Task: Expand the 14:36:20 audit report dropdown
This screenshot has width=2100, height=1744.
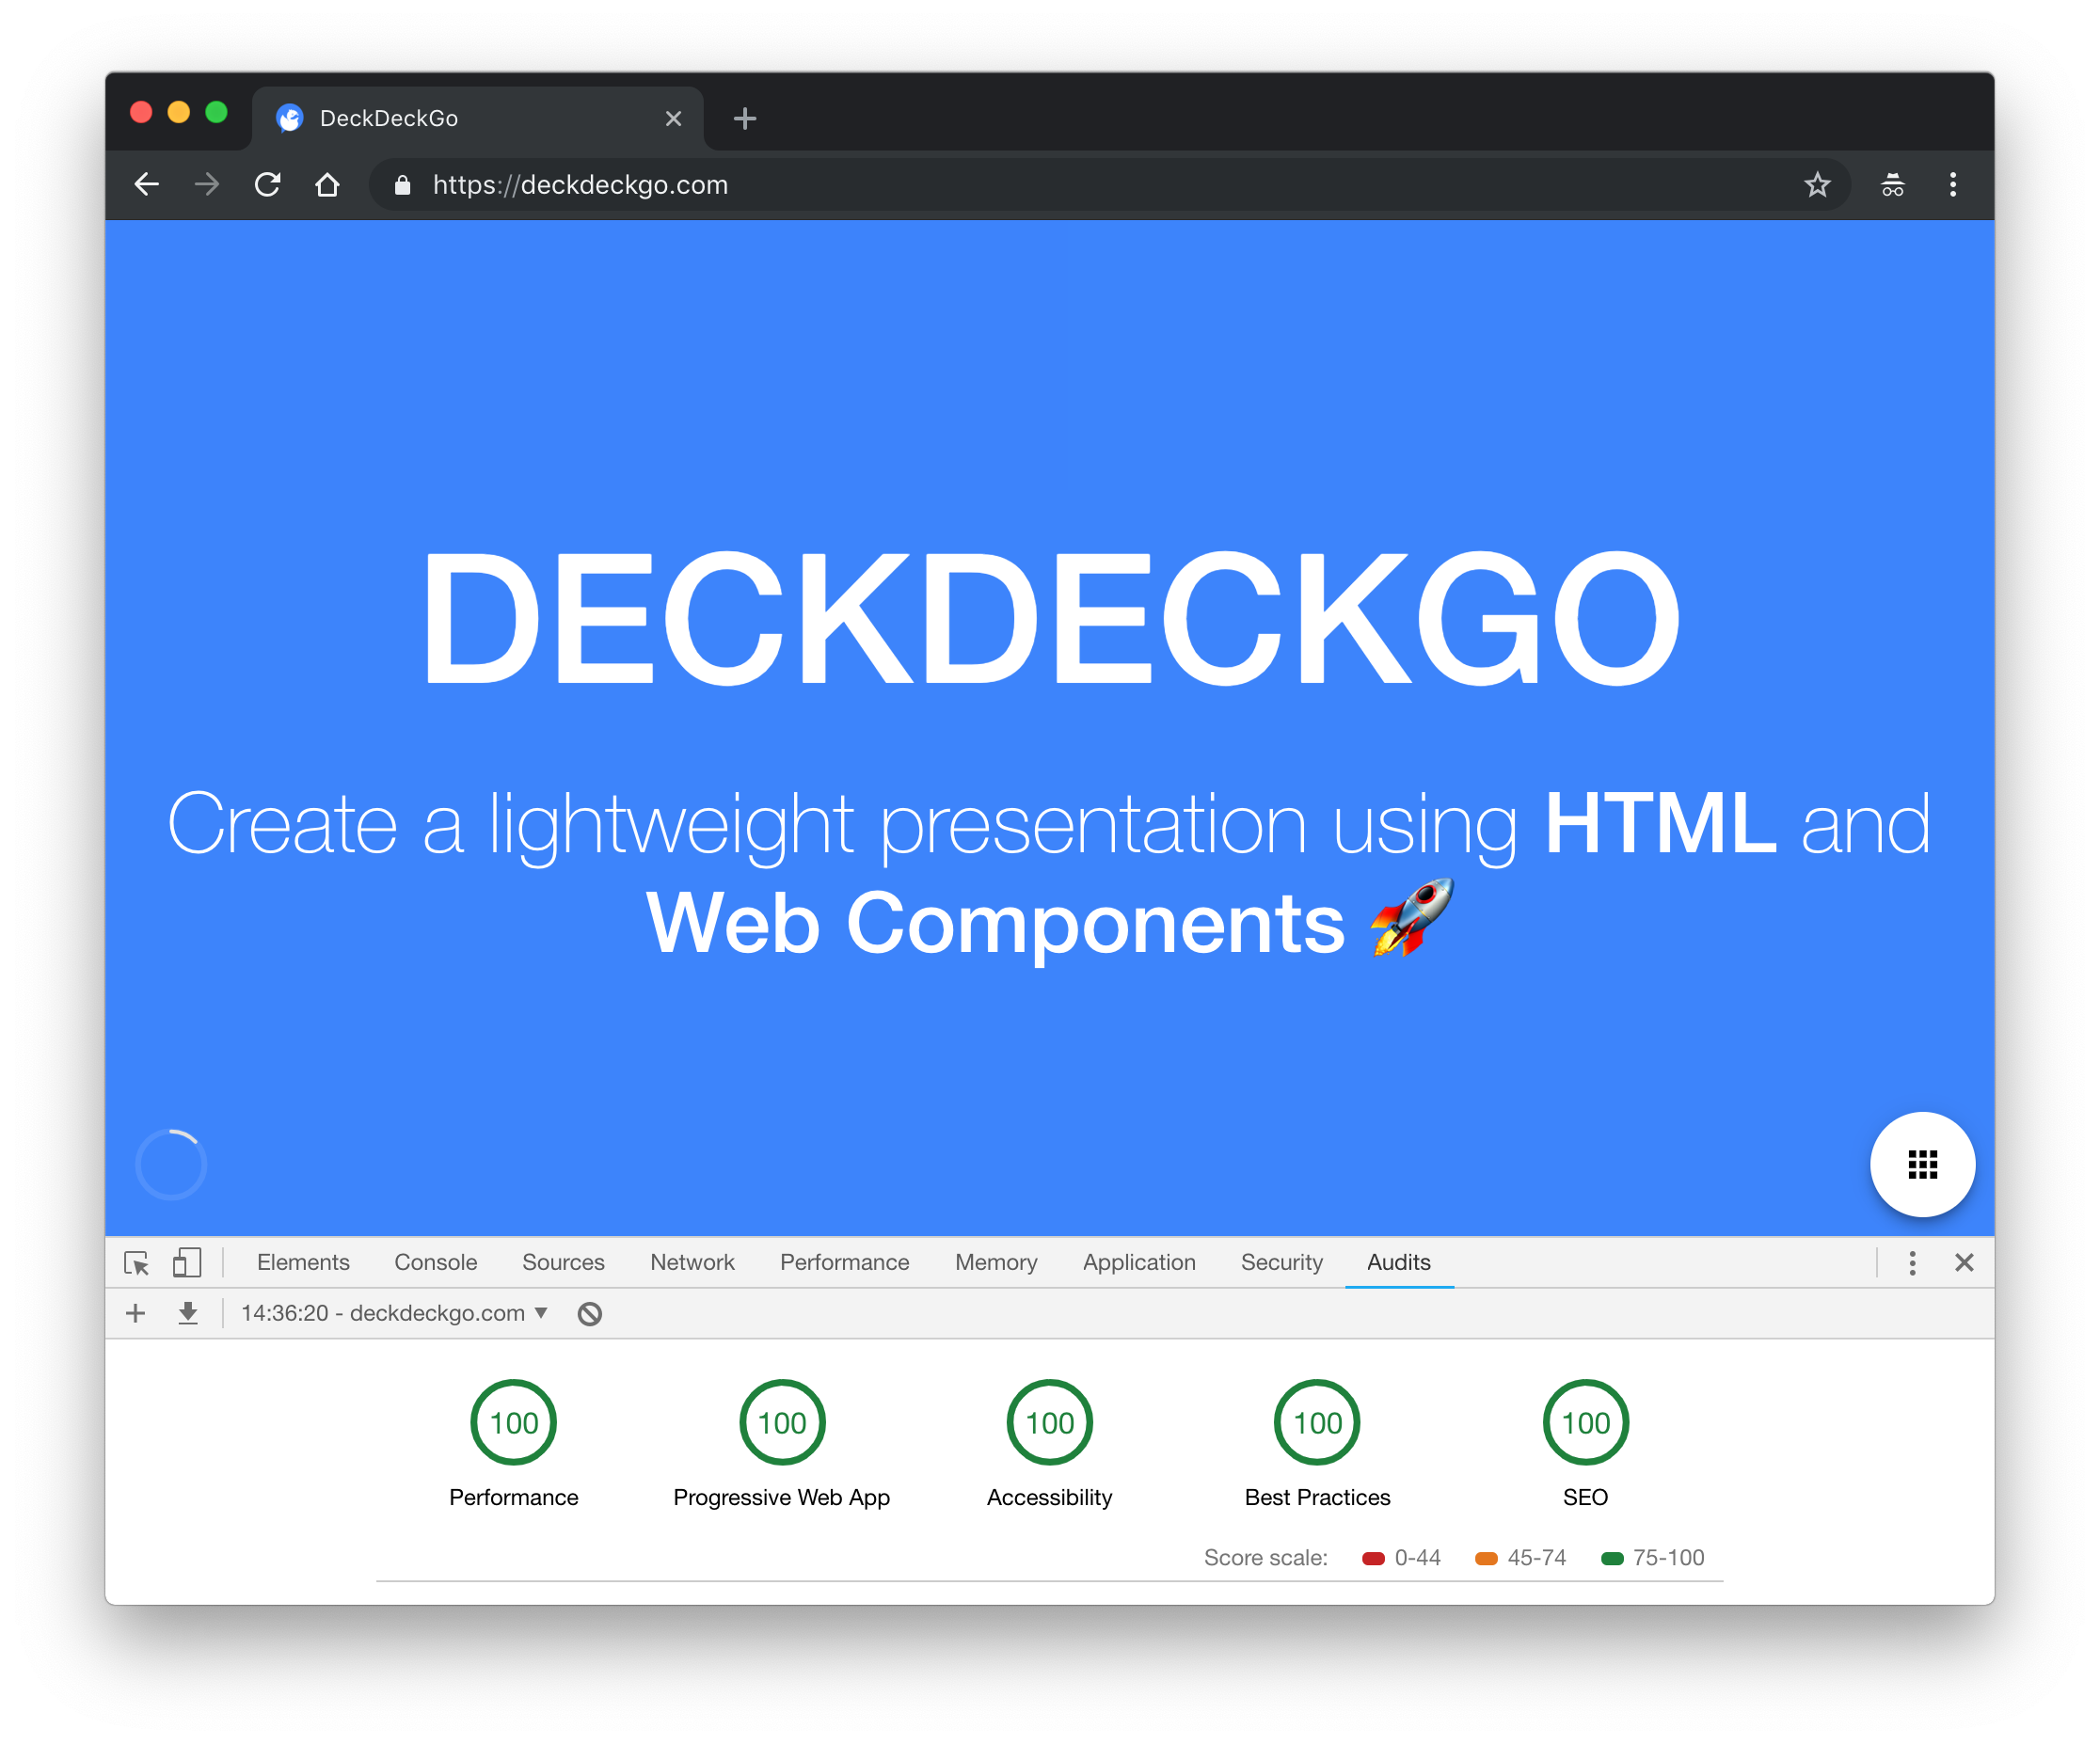Action: (x=394, y=1313)
